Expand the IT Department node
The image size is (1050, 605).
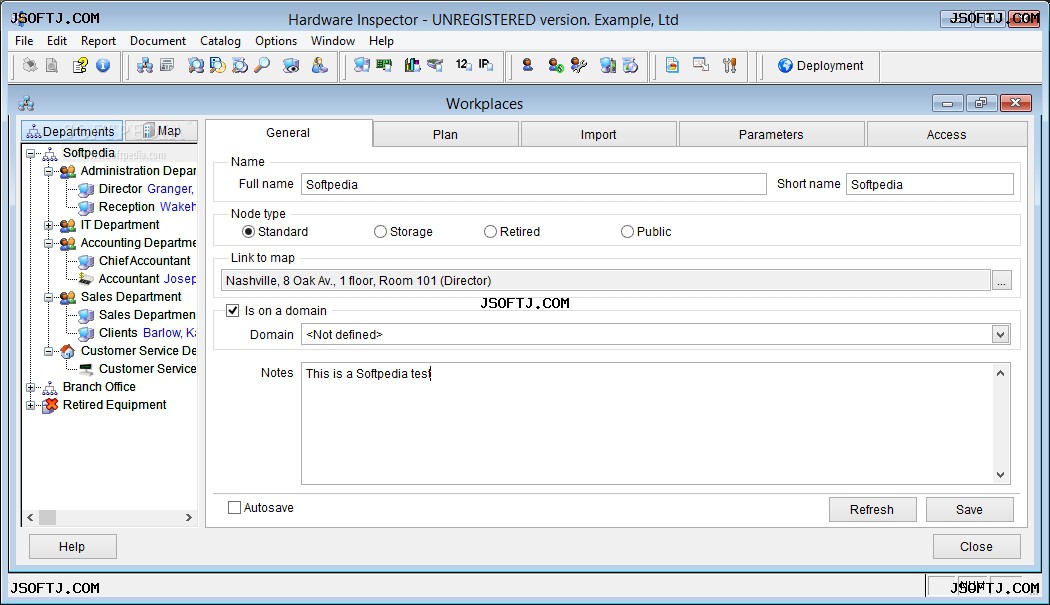[x=48, y=225]
